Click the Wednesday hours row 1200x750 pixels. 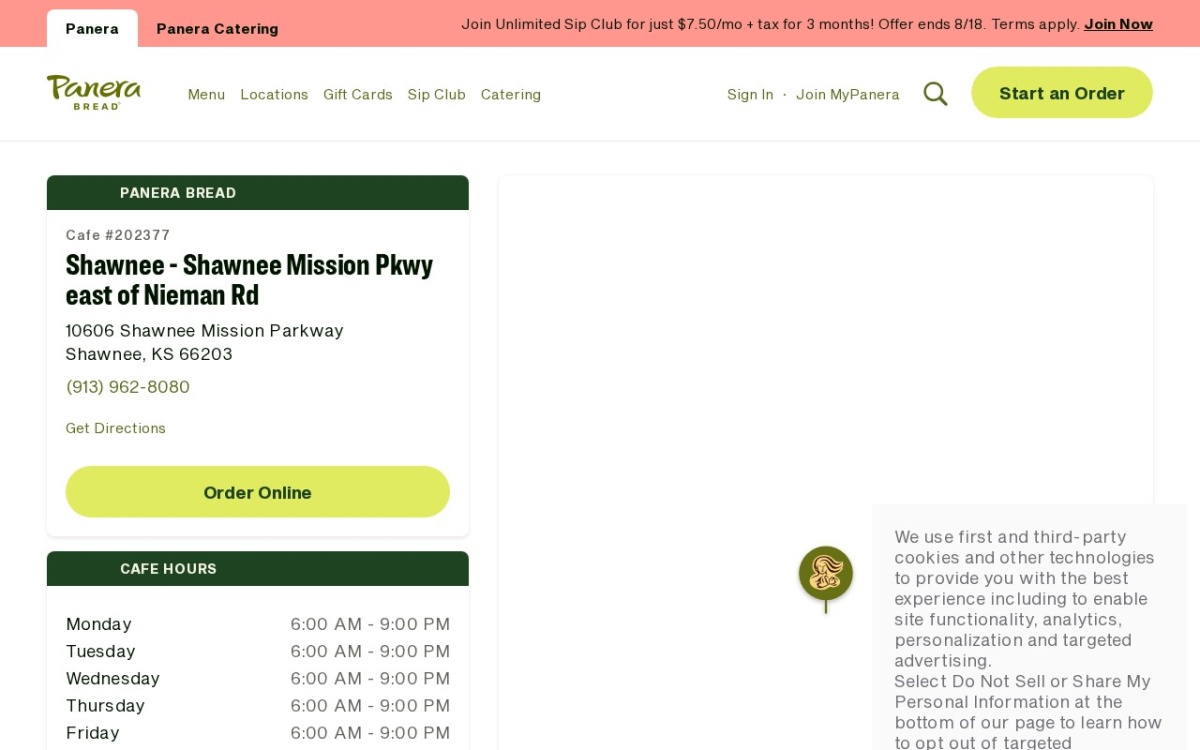coord(258,678)
